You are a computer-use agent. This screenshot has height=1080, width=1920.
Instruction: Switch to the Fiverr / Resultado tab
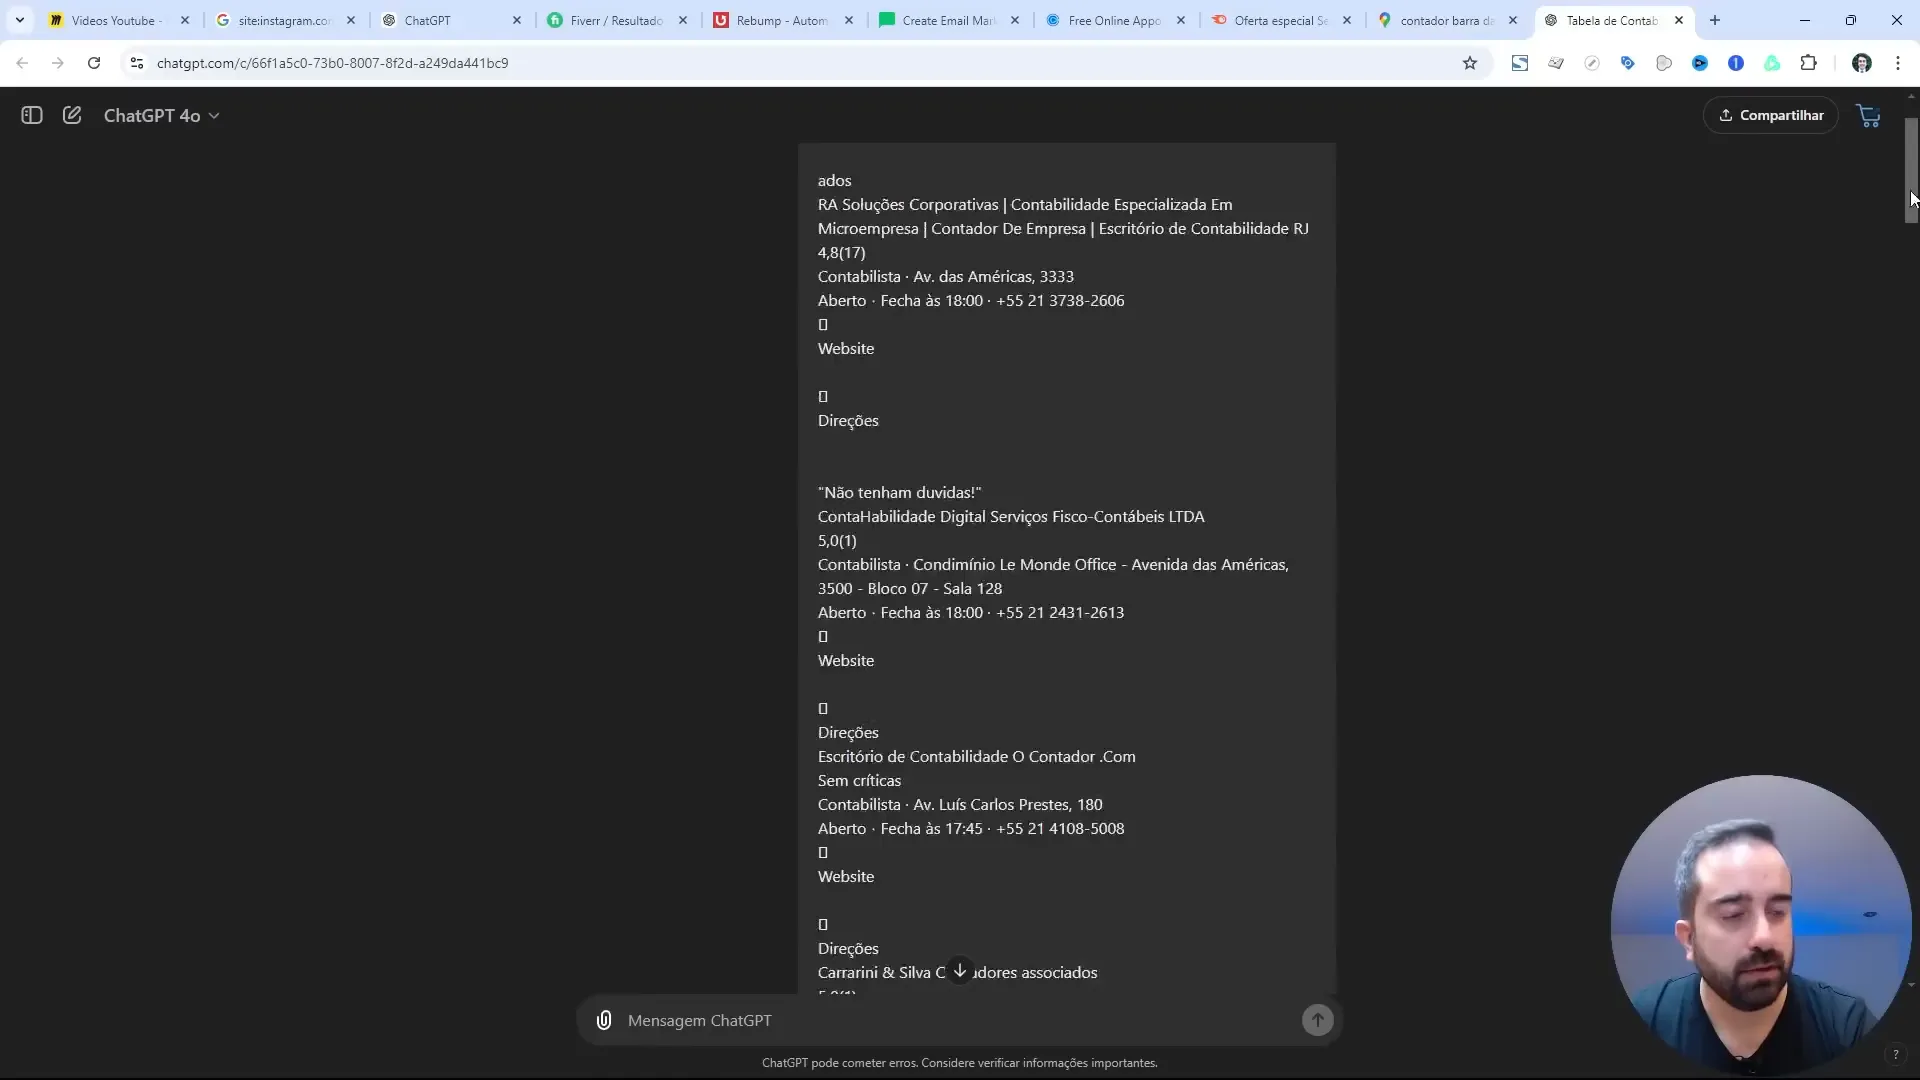click(615, 20)
